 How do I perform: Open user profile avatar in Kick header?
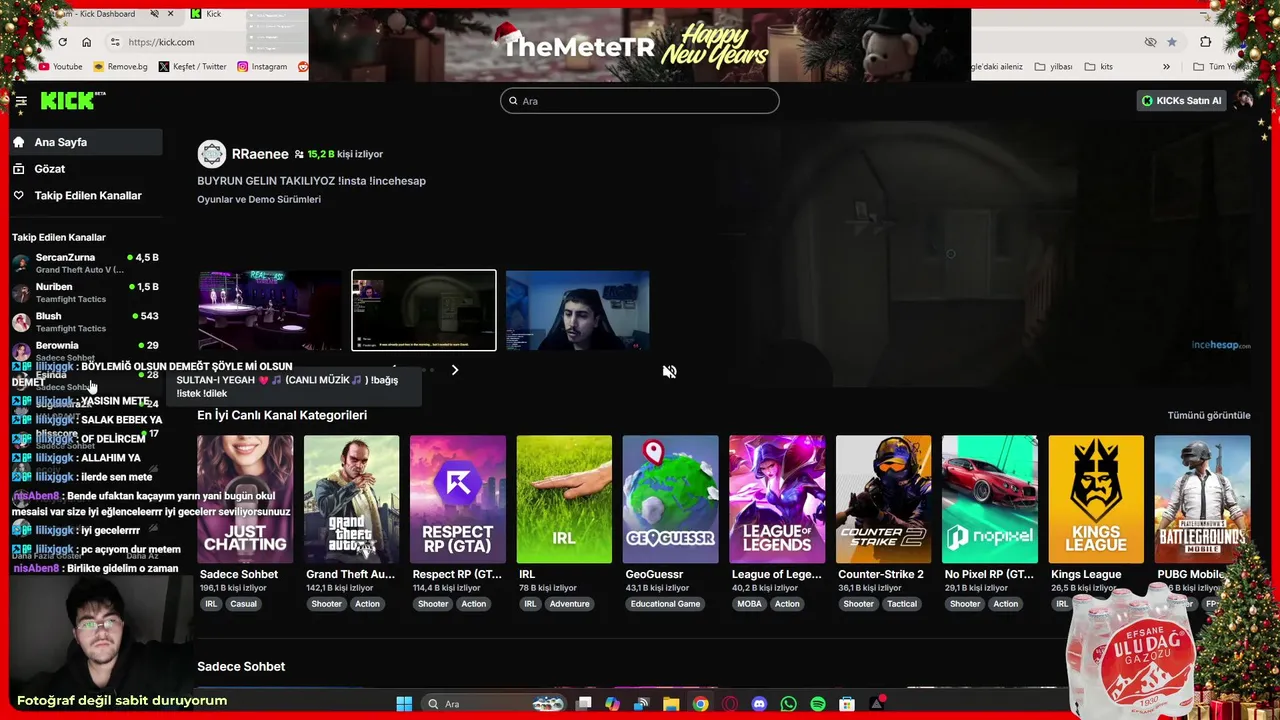pyautogui.click(x=1244, y=100)
